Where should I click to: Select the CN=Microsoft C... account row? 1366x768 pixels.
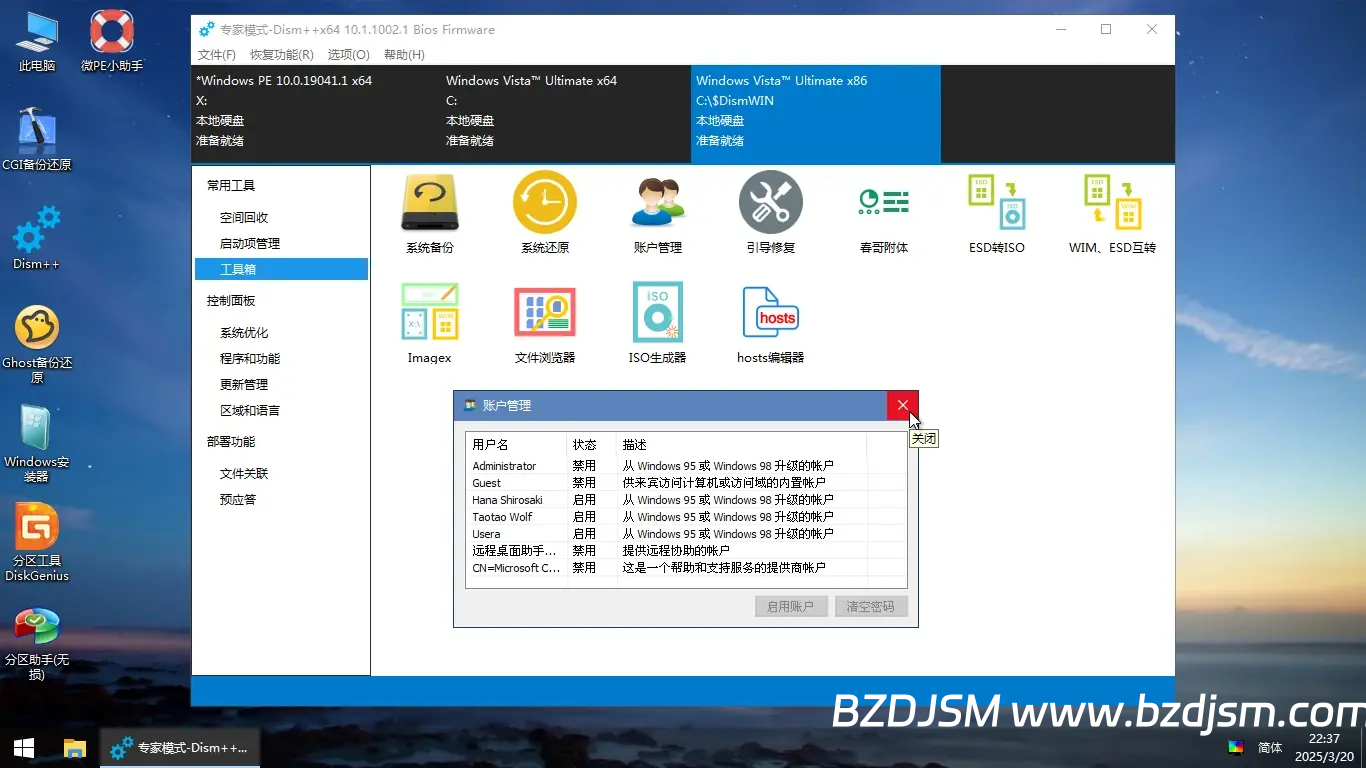pyautogui.click(x=686, y=568)
